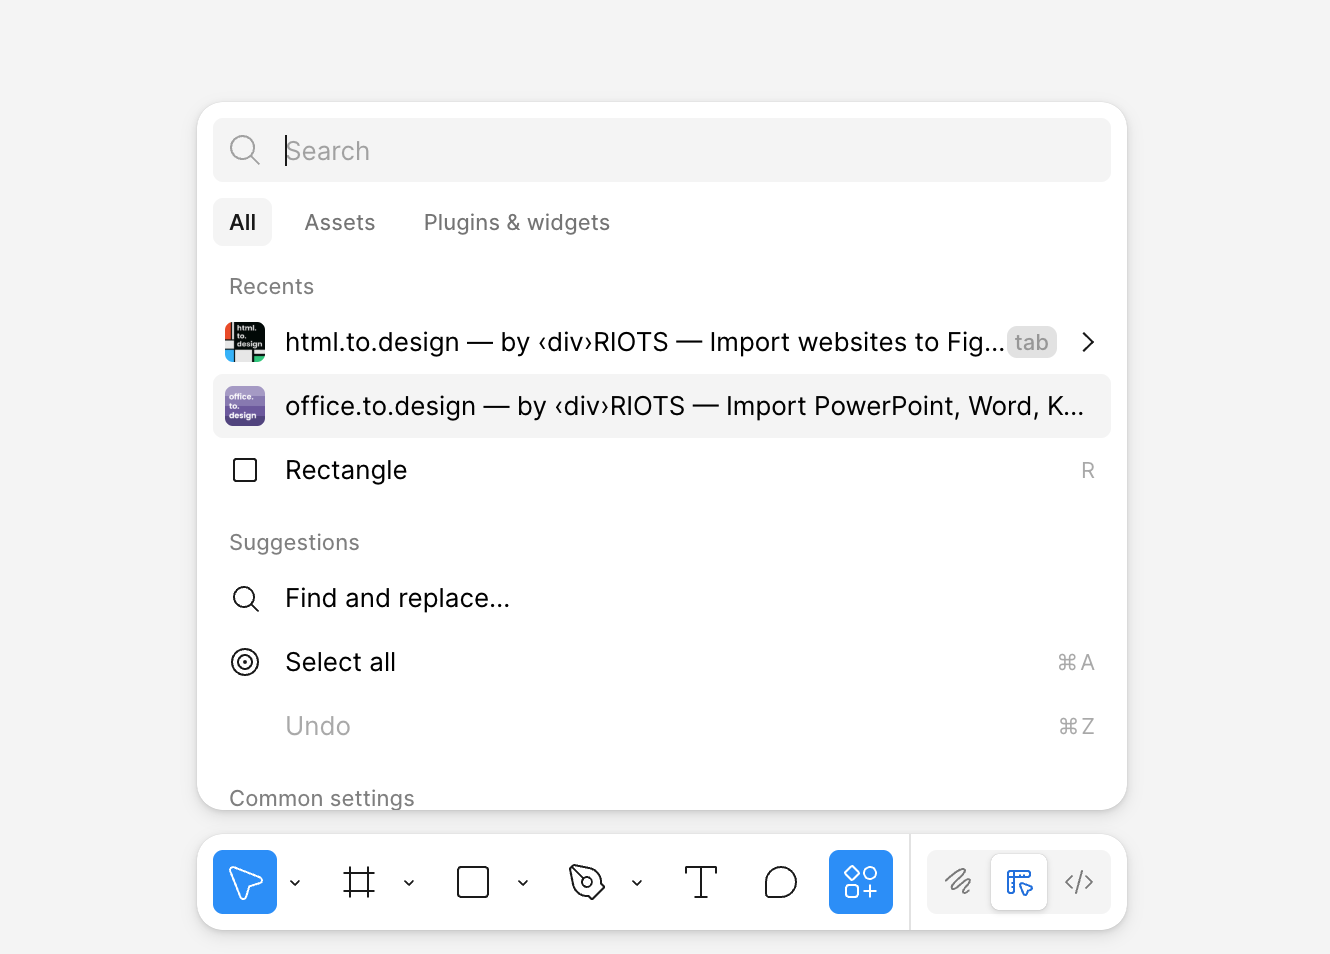Choose Select all suggestion
This screenshot has width=1330, height=954.
(662, 662)
